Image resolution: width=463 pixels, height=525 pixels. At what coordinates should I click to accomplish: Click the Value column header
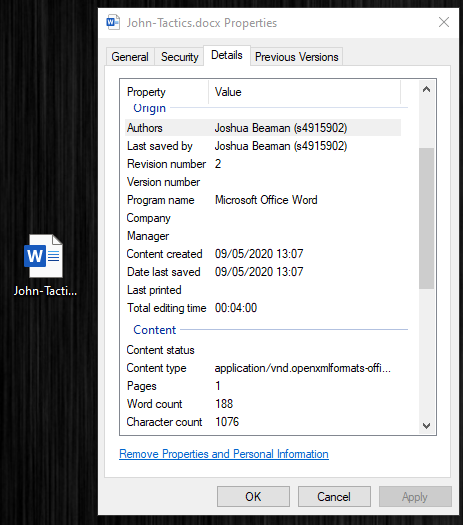(228, 92)
